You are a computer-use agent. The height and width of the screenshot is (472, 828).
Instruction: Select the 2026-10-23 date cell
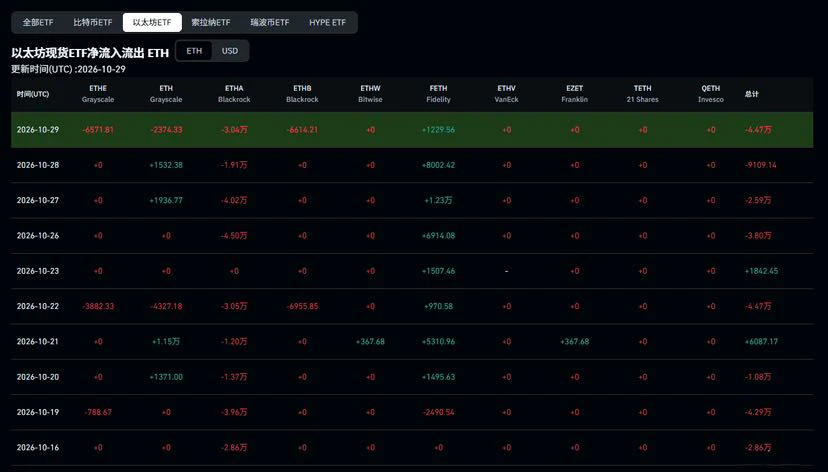click(x=38, y=271)
